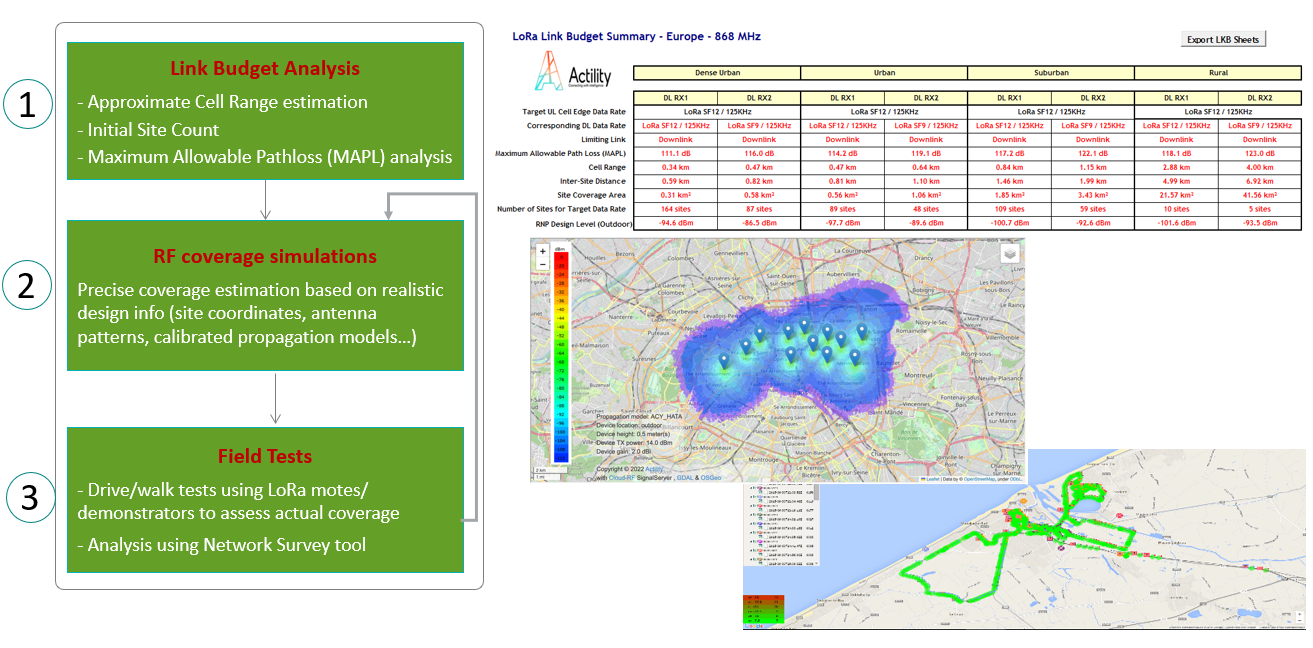
Task: Open the OpenStreetMap attribution link
Action: coord(980,479)
